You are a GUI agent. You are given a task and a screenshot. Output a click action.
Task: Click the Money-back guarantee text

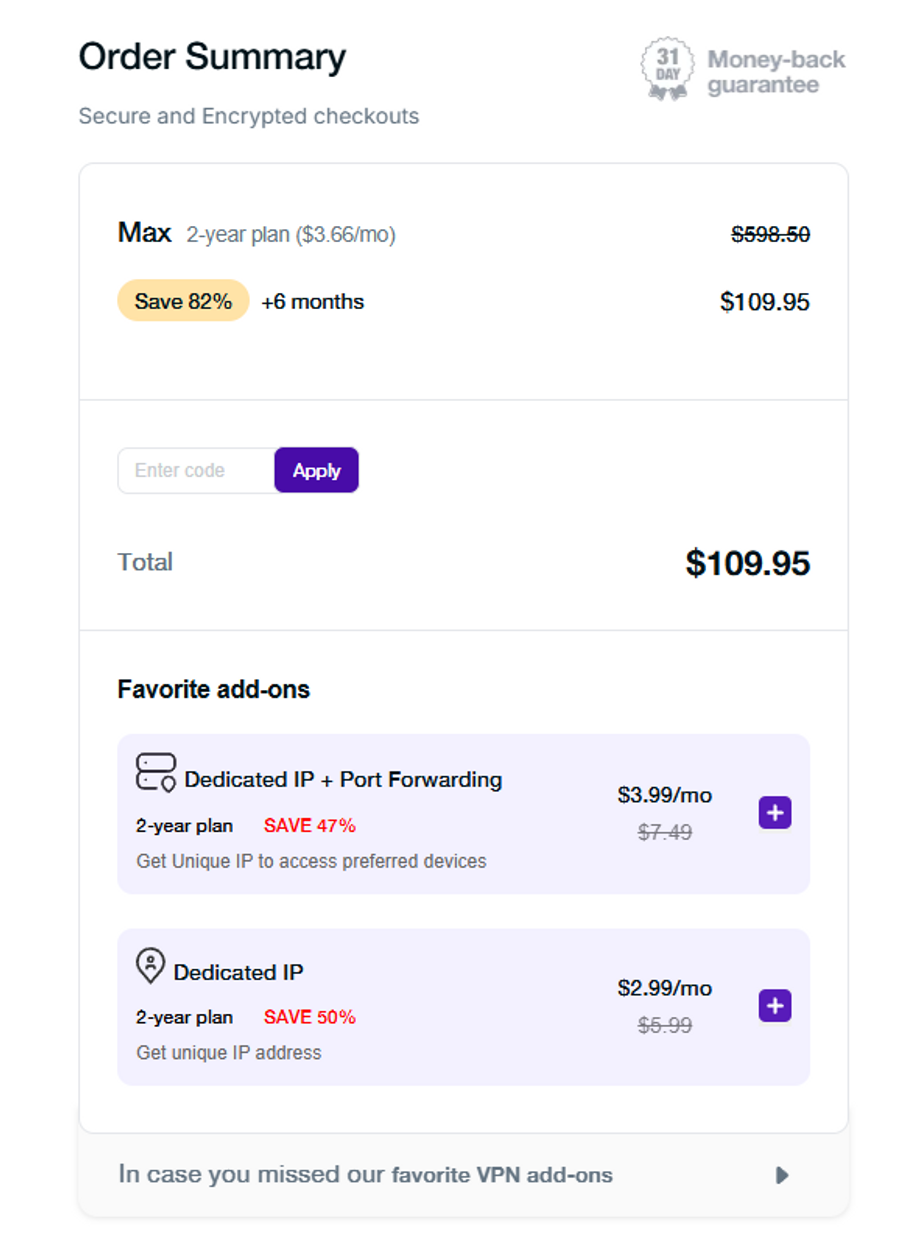click(776, 72)
